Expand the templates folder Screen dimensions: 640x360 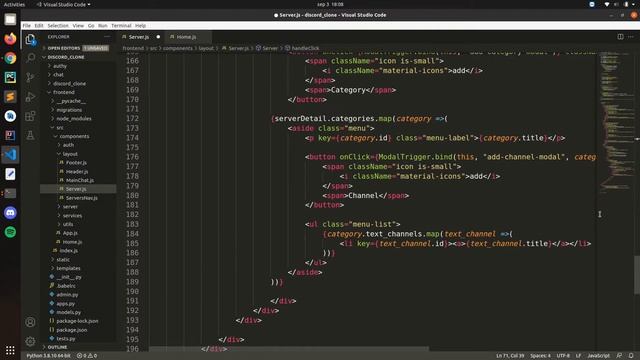click(x=68, y=268)
